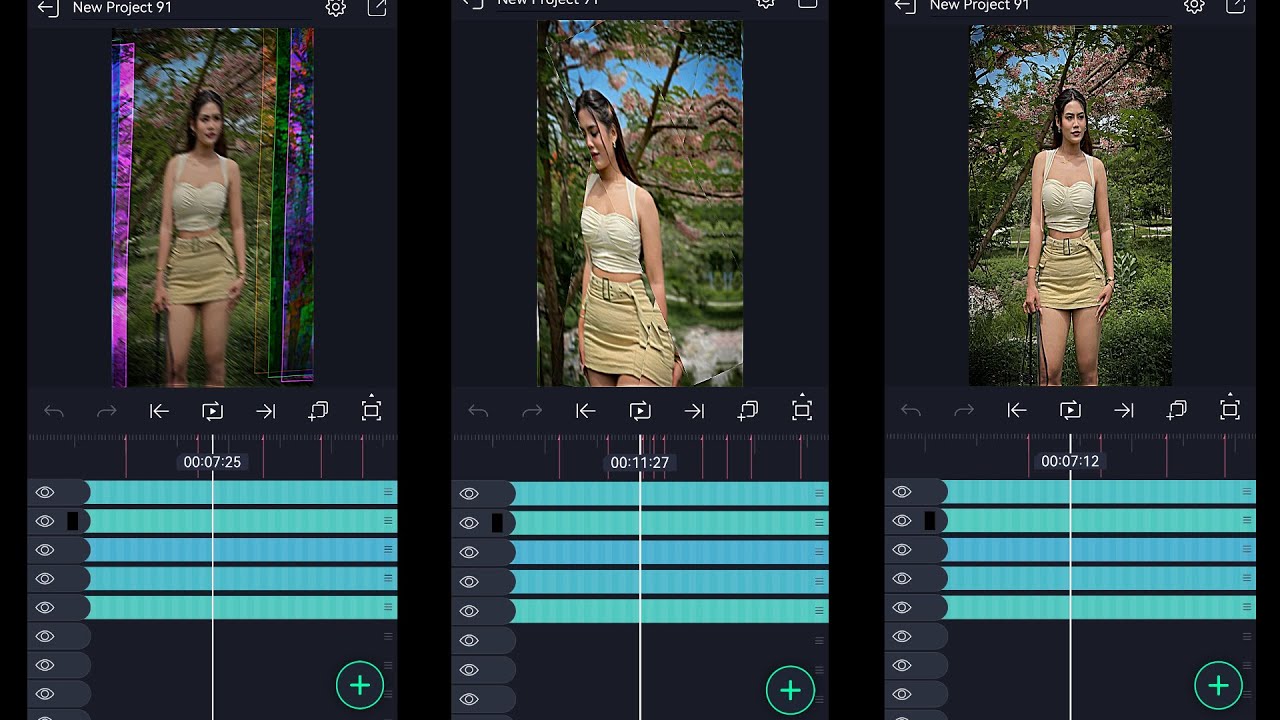Undo last action in the 00:11:27 editor

click(478, 411)
